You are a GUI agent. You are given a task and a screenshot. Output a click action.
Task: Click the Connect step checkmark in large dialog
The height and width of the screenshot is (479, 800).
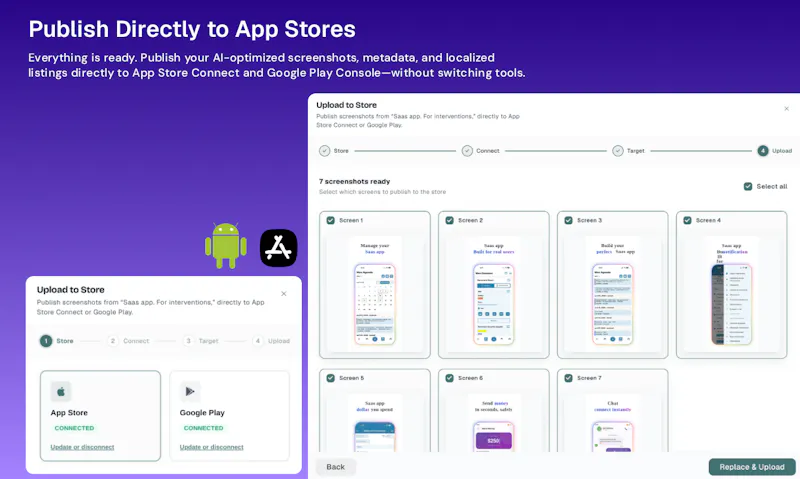467,151
